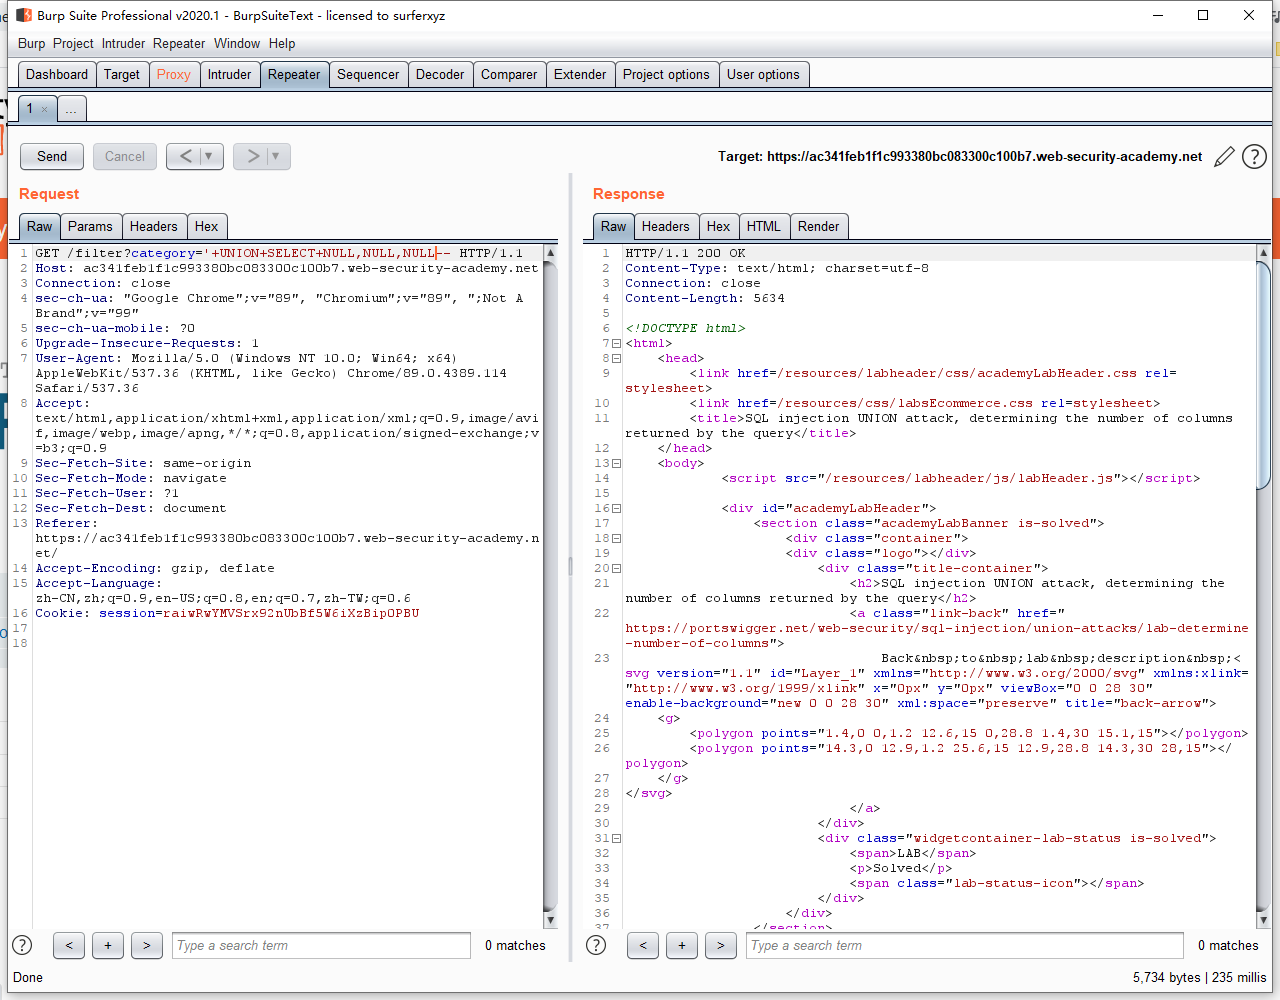Go back in request history
This screenshot has height=1000, width=1280.
pyautogui.click(x=185, y=156)
